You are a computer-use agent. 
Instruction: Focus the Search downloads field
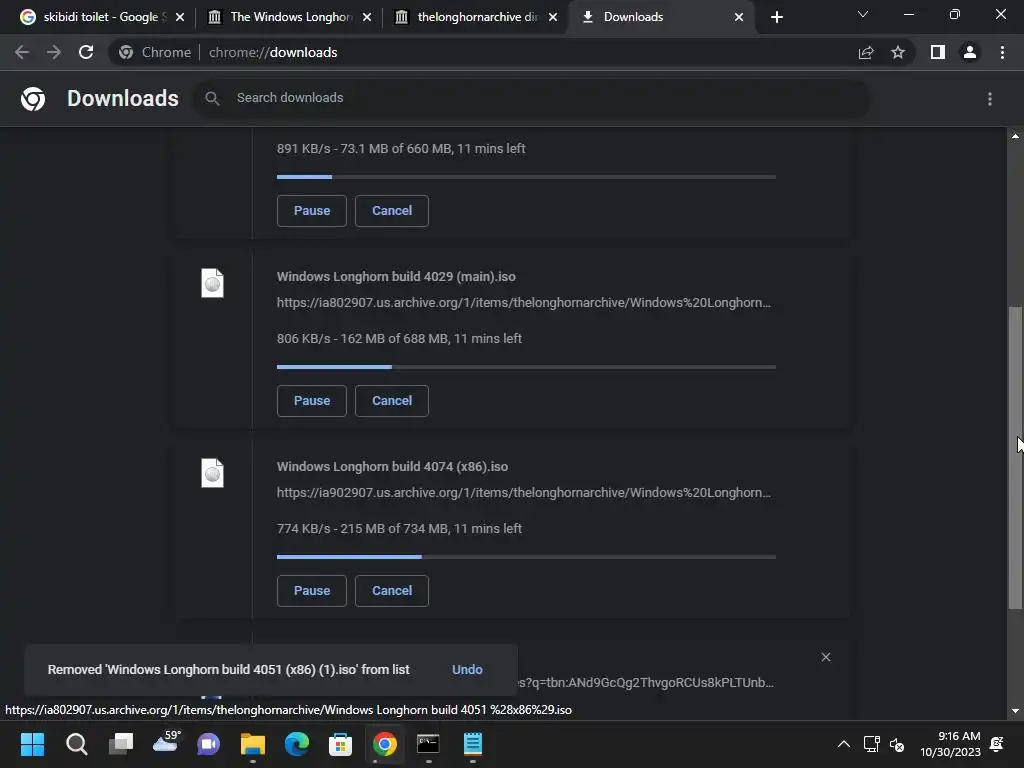click(532, 99)
